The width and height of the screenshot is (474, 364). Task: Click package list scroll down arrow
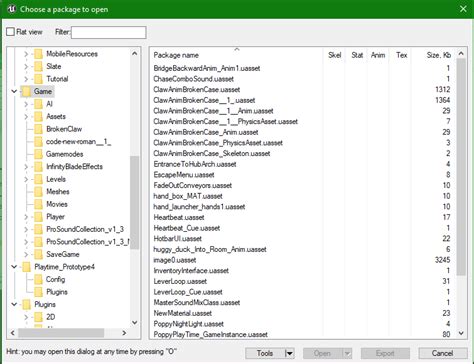point(461,333)
